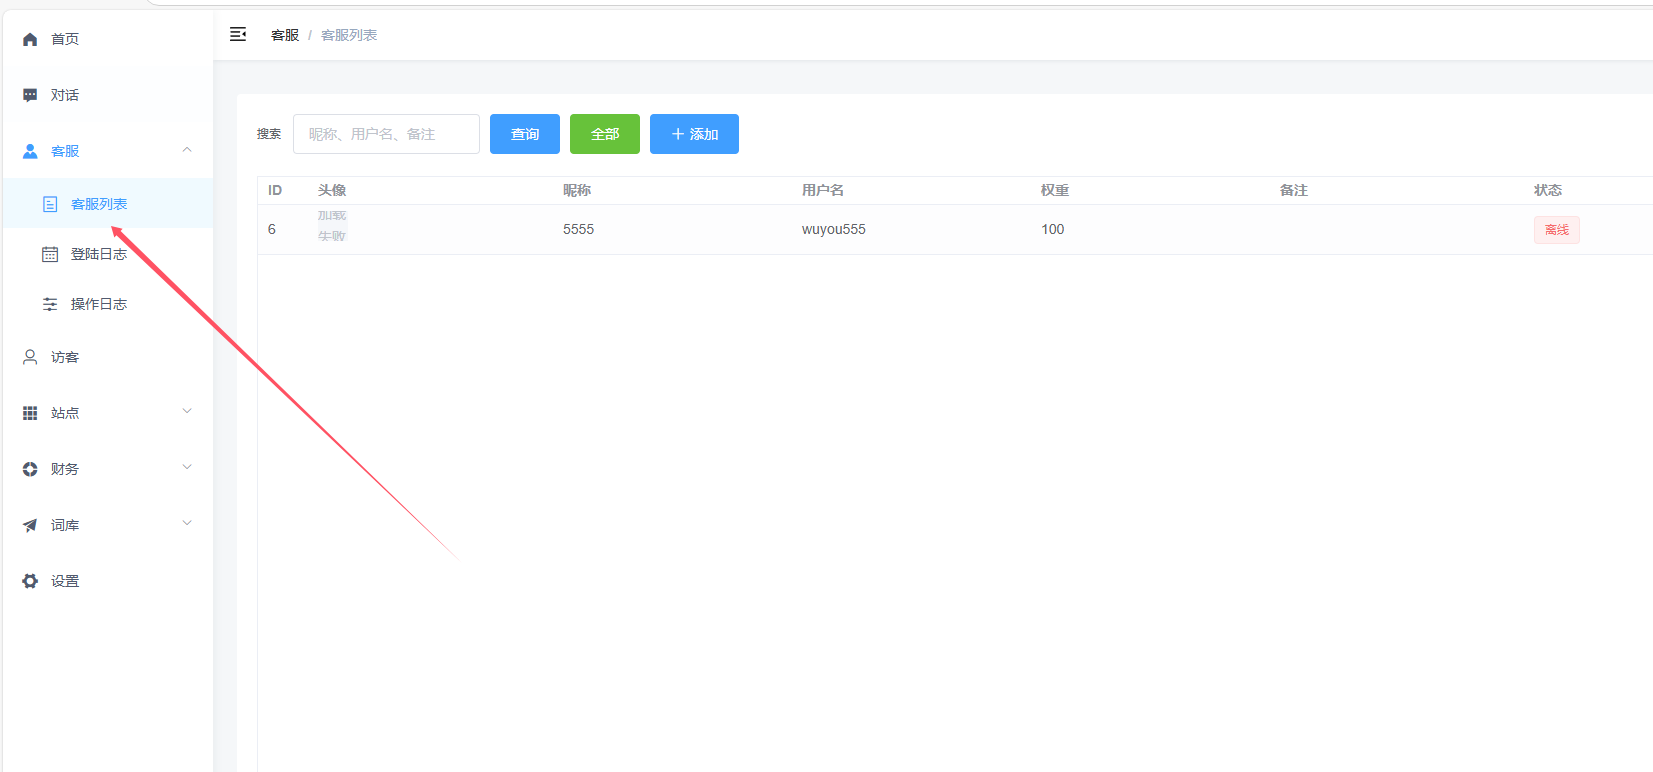Click the 权重 column header

tap(1055, 190)
